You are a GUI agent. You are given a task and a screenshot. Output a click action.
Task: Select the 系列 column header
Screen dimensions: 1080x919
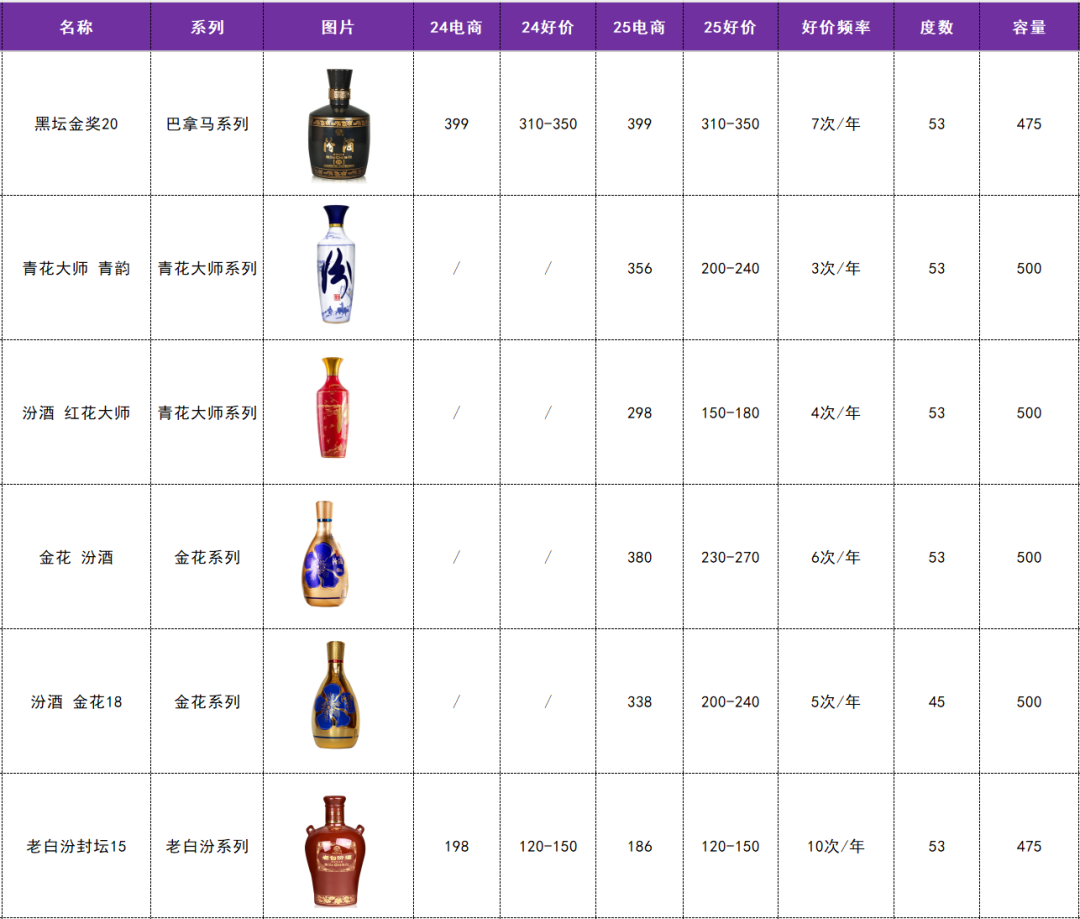[207, 27]
